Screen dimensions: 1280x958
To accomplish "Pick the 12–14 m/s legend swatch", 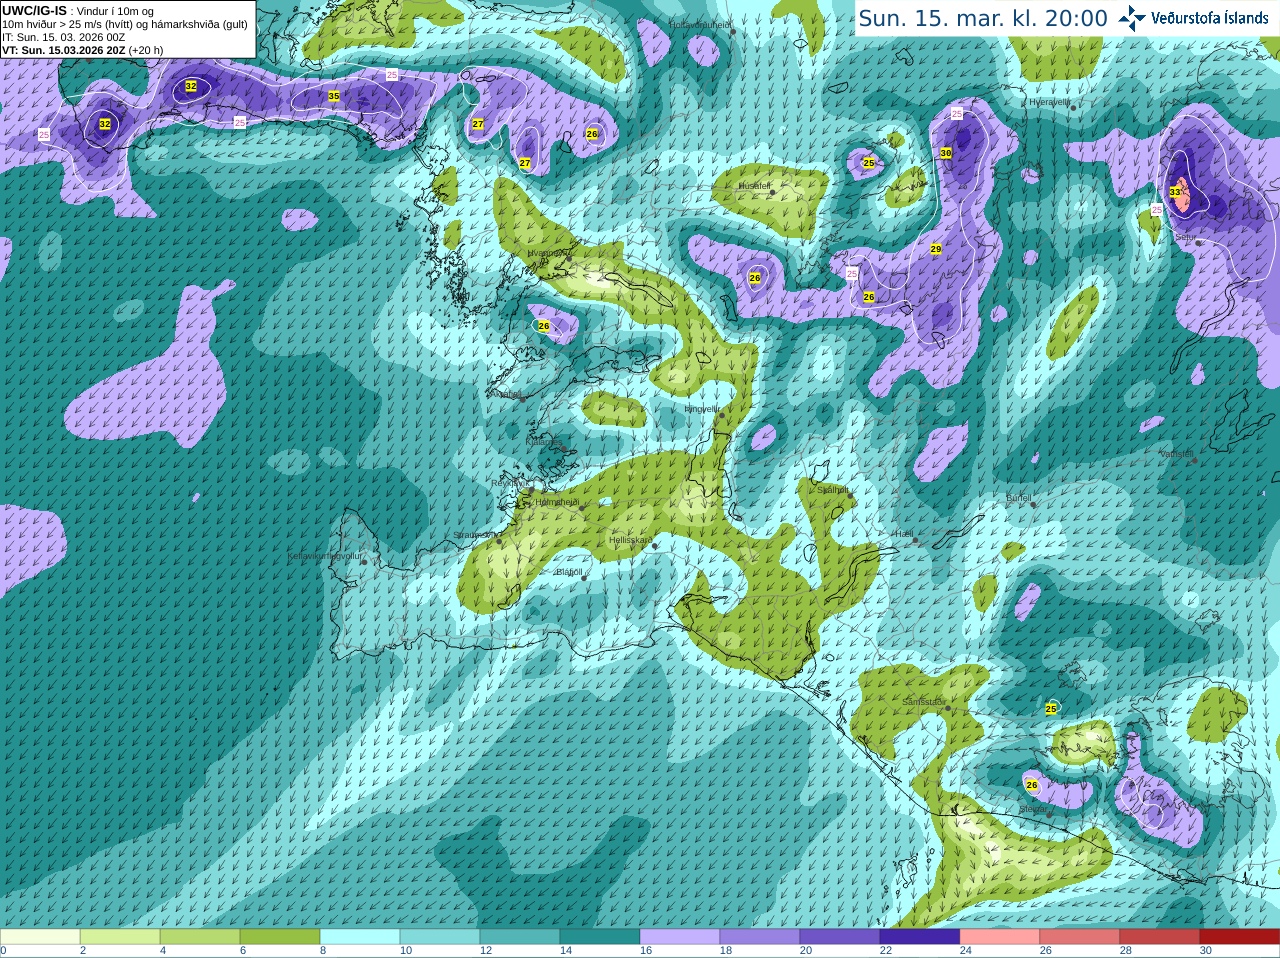I will click(520, 937).
